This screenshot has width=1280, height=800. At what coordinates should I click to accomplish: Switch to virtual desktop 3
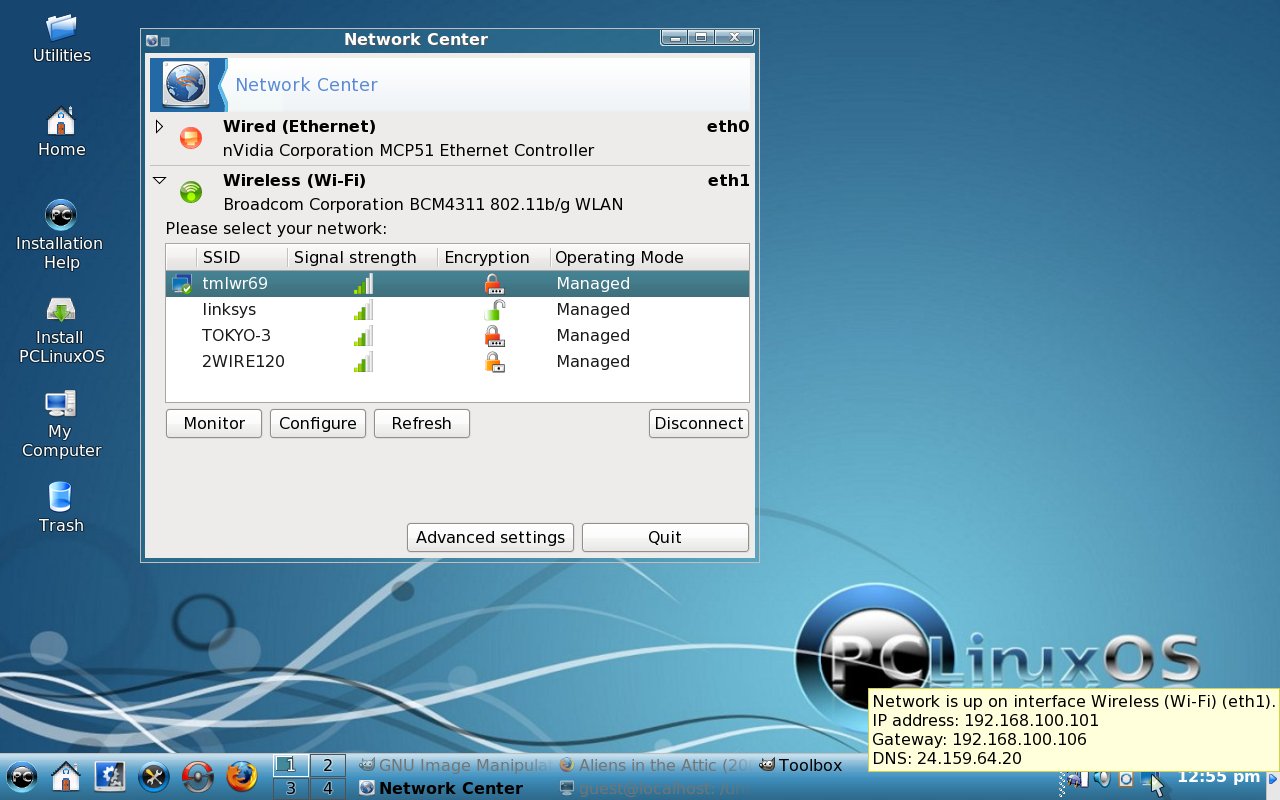pyautogui.click(x=291, y=788)
